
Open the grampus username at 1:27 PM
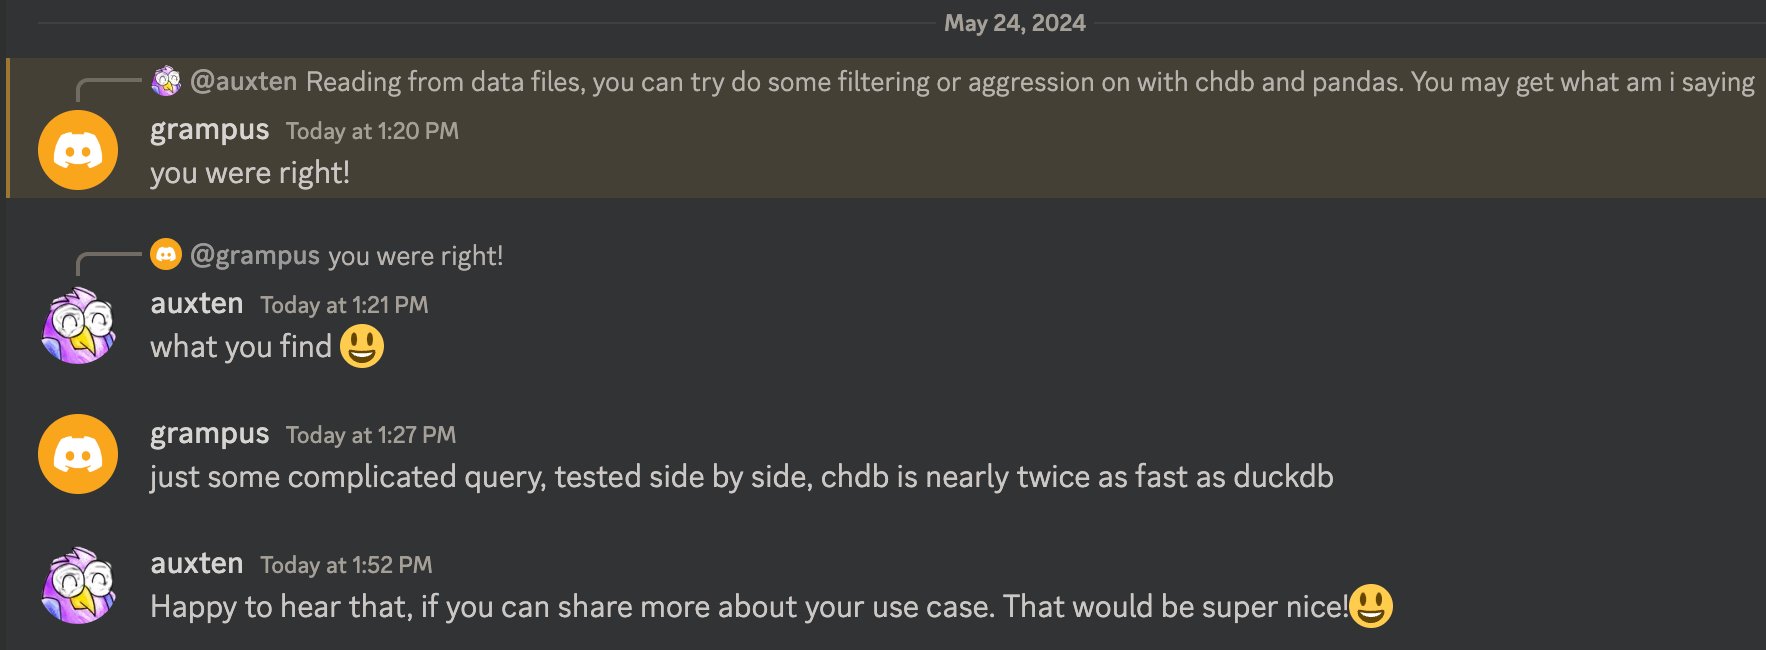coord(209,434)
